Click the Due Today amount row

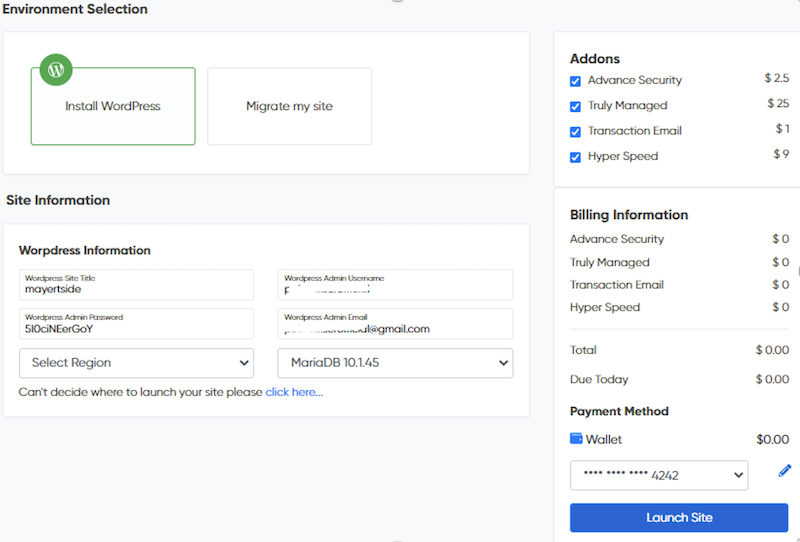679,380
